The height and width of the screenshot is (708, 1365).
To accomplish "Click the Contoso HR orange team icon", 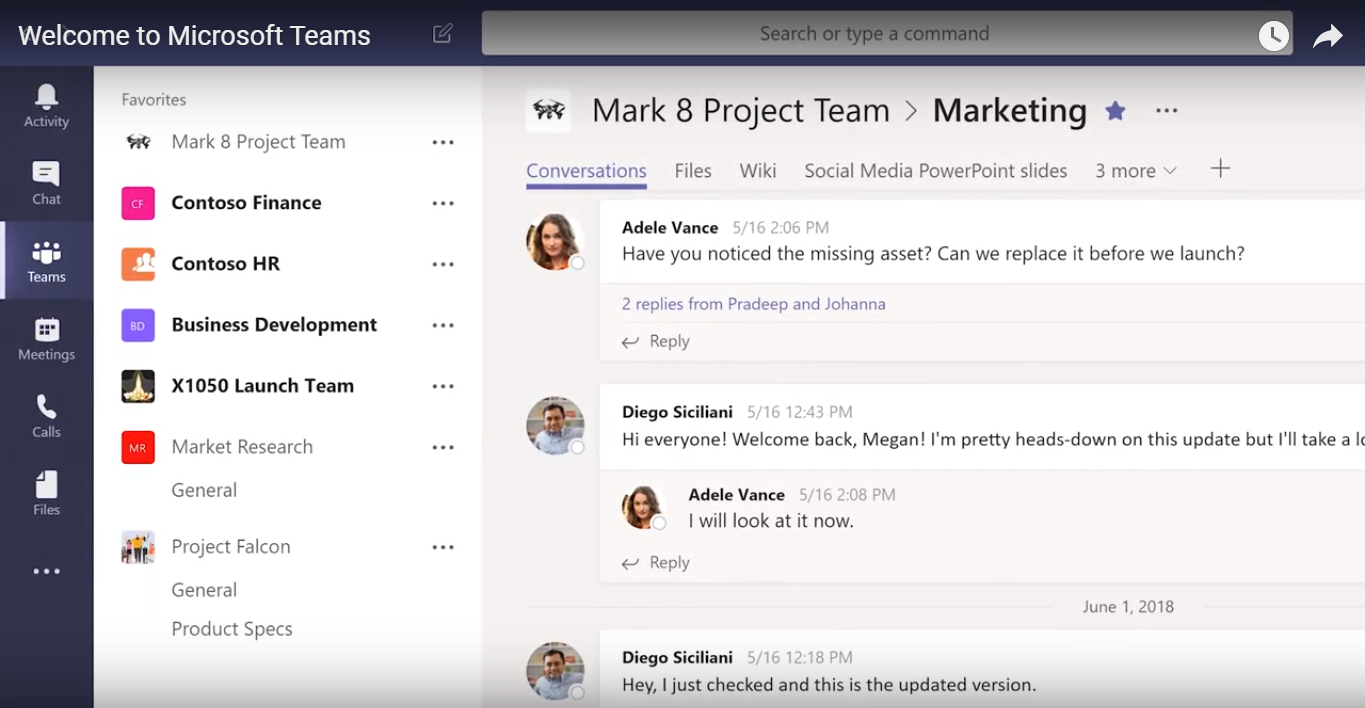I will coord(138,264).
